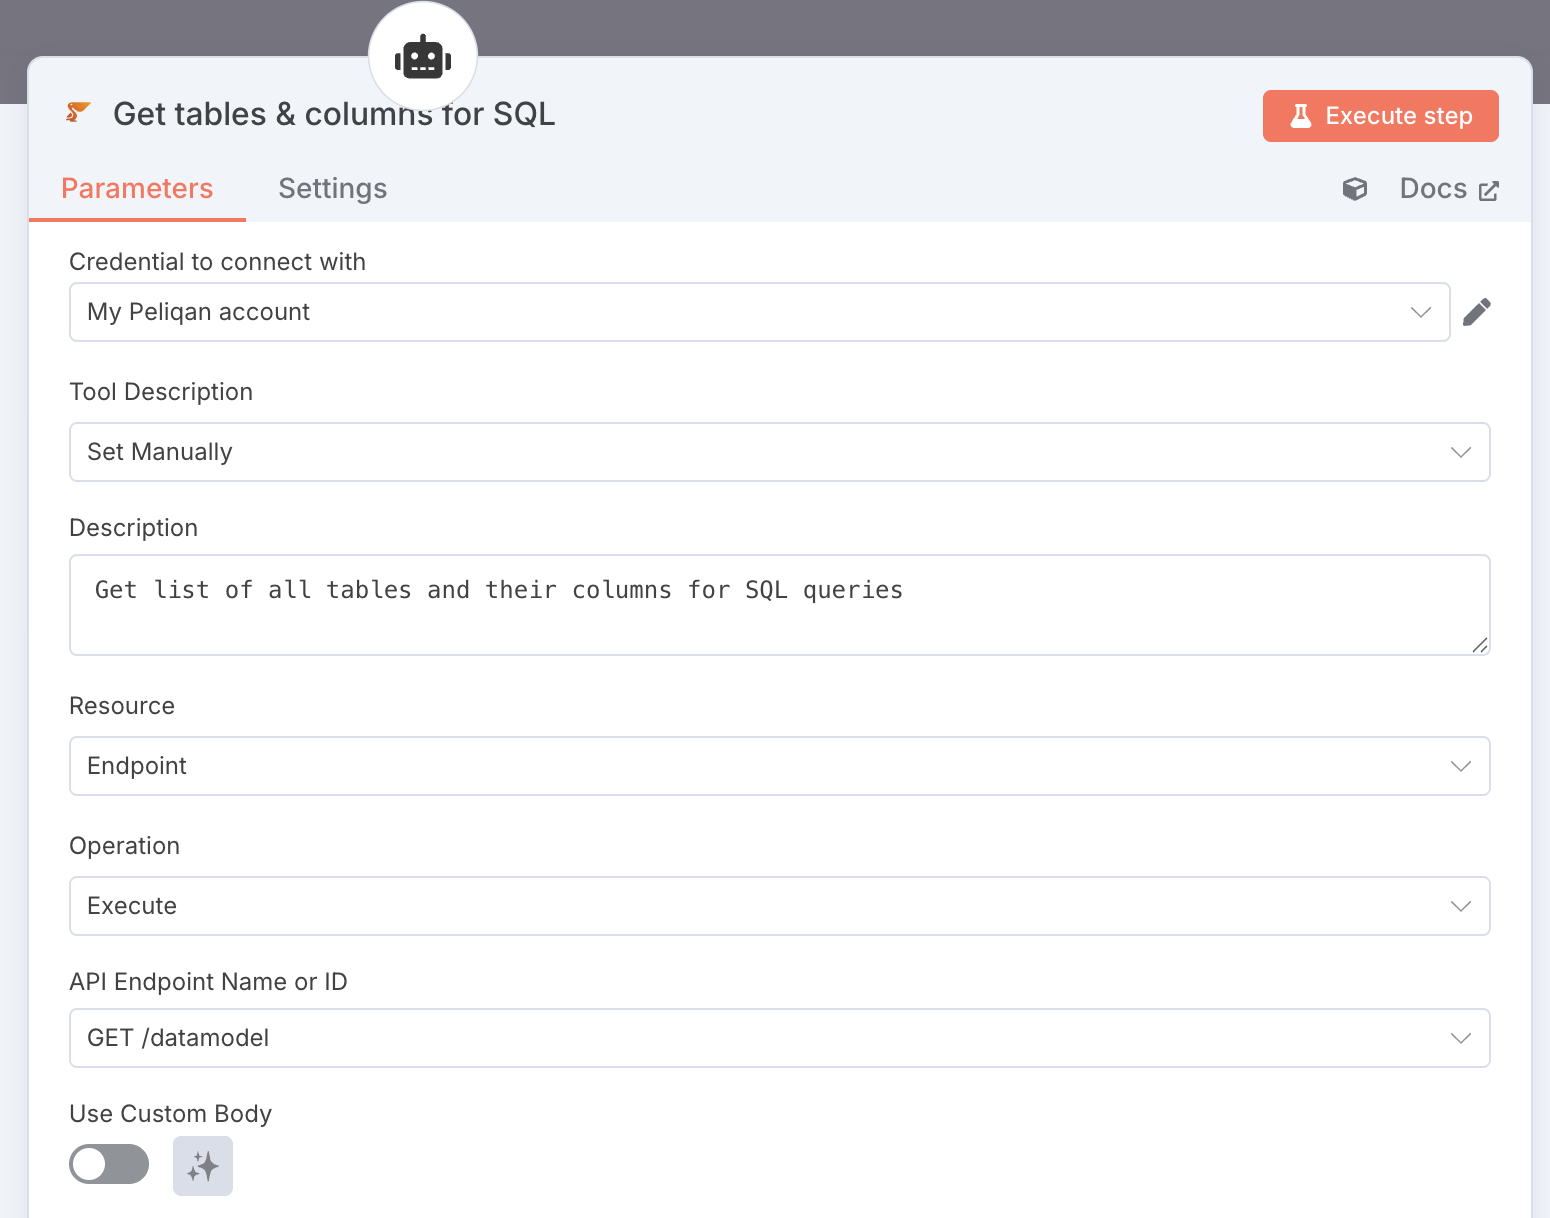Image resolution: width=1550 pixels, height=1218 pixels.
Task: Click the Operation field label
Action: point(125,846)
